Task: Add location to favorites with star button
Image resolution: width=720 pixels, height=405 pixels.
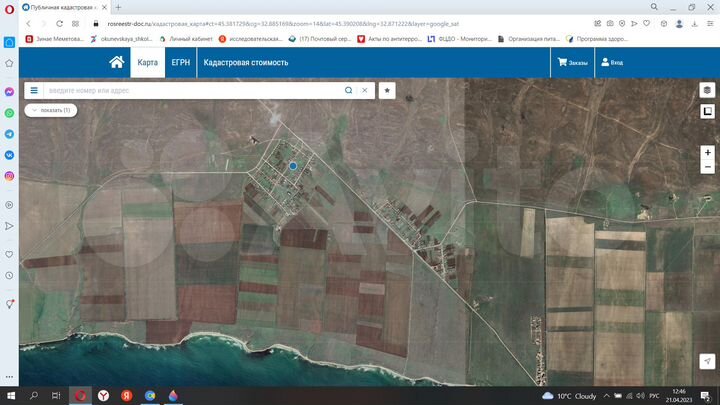Action: (x=387, y=90)
